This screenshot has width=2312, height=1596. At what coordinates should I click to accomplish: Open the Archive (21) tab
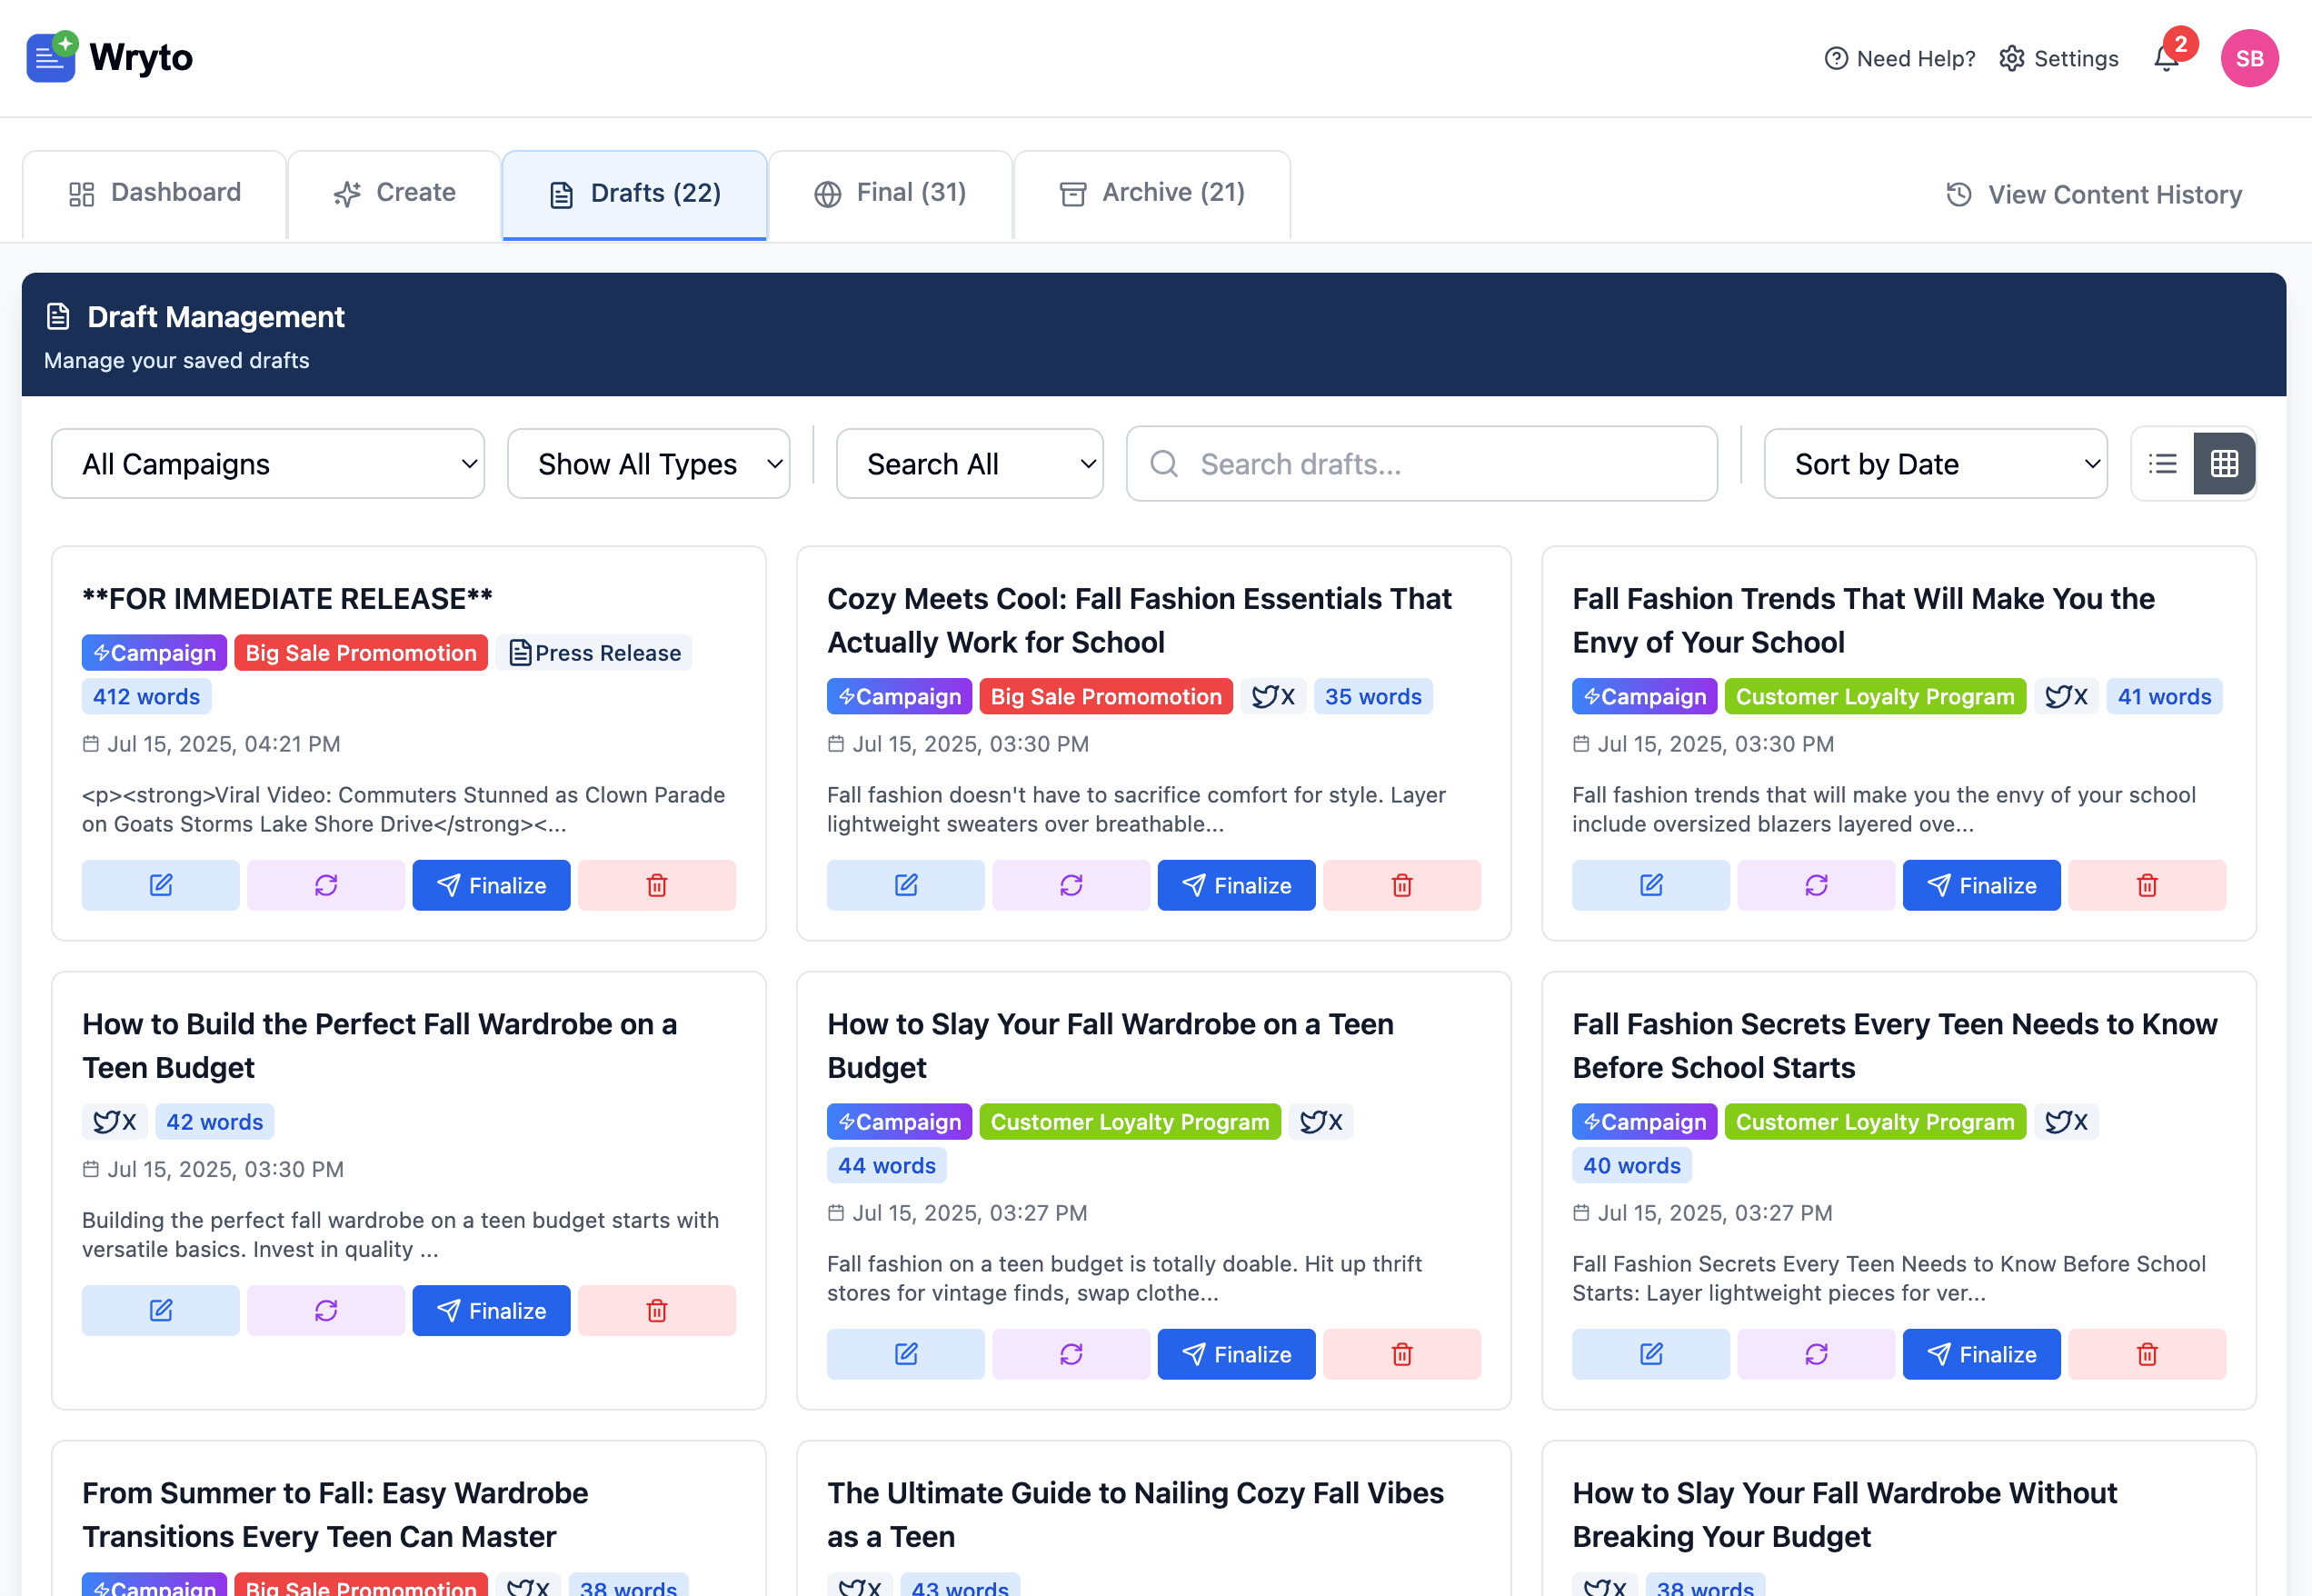coord(1152,192)
